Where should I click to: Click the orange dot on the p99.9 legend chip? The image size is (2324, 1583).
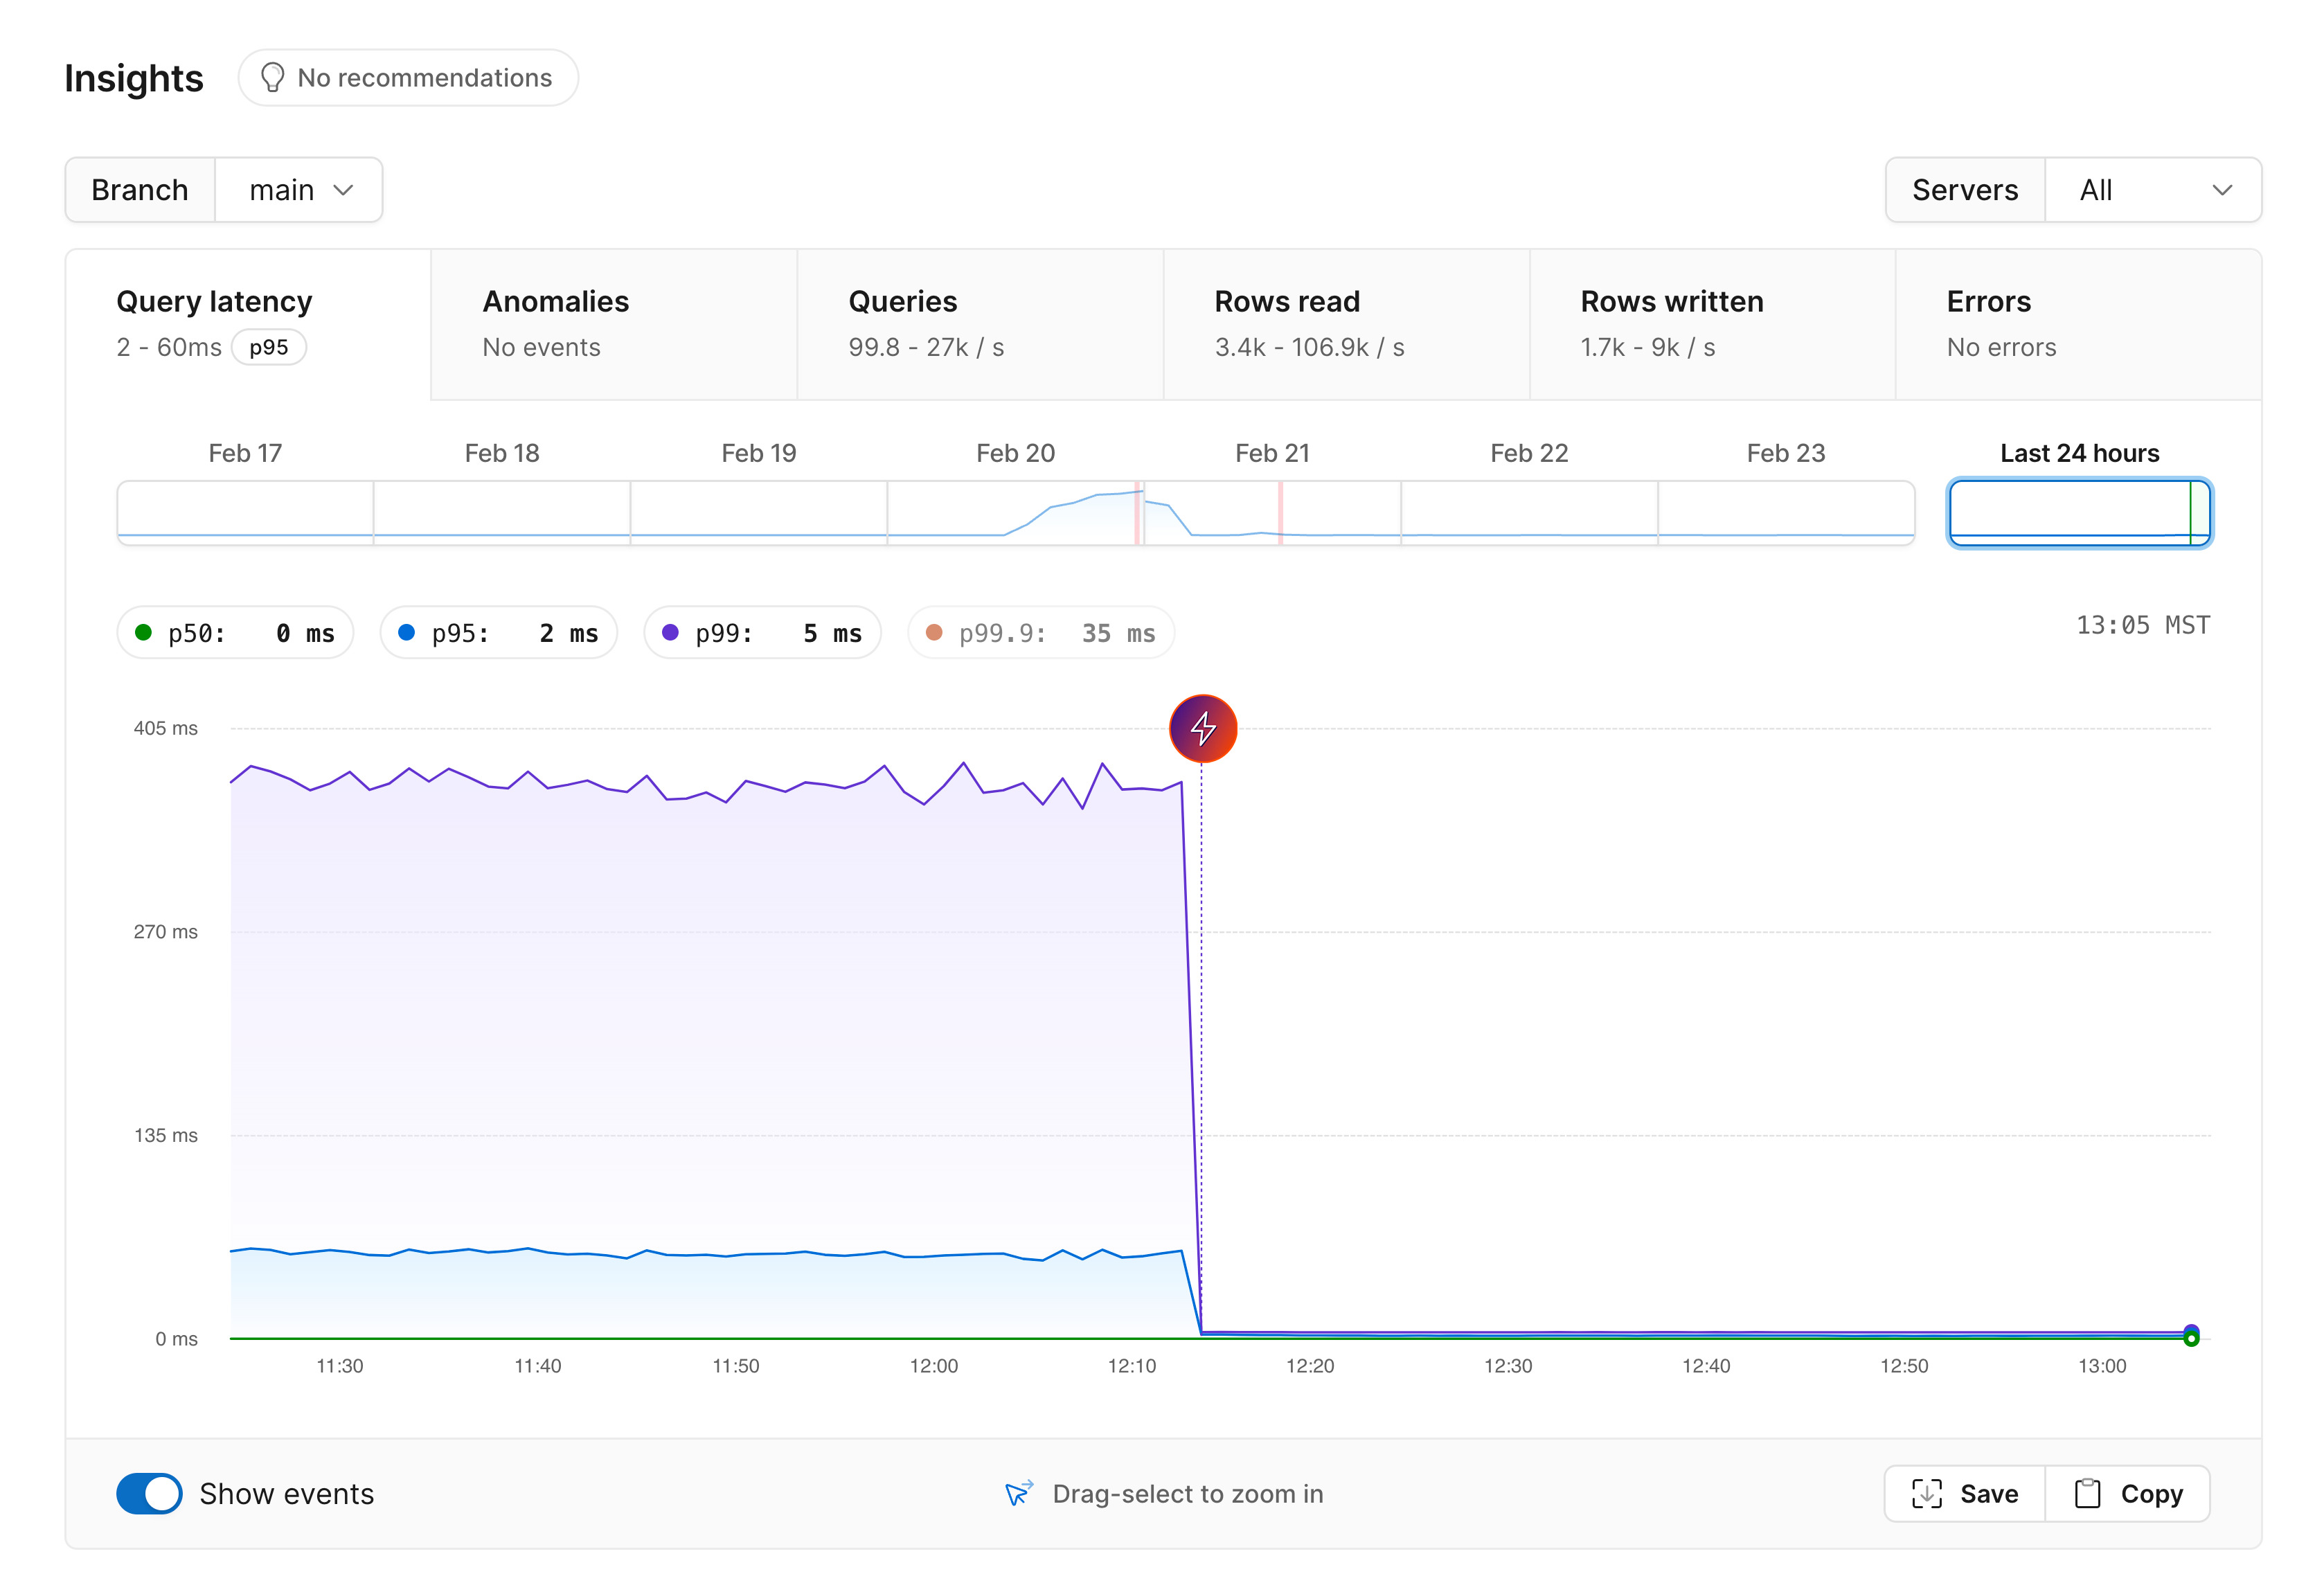click(x=934, y=632)
